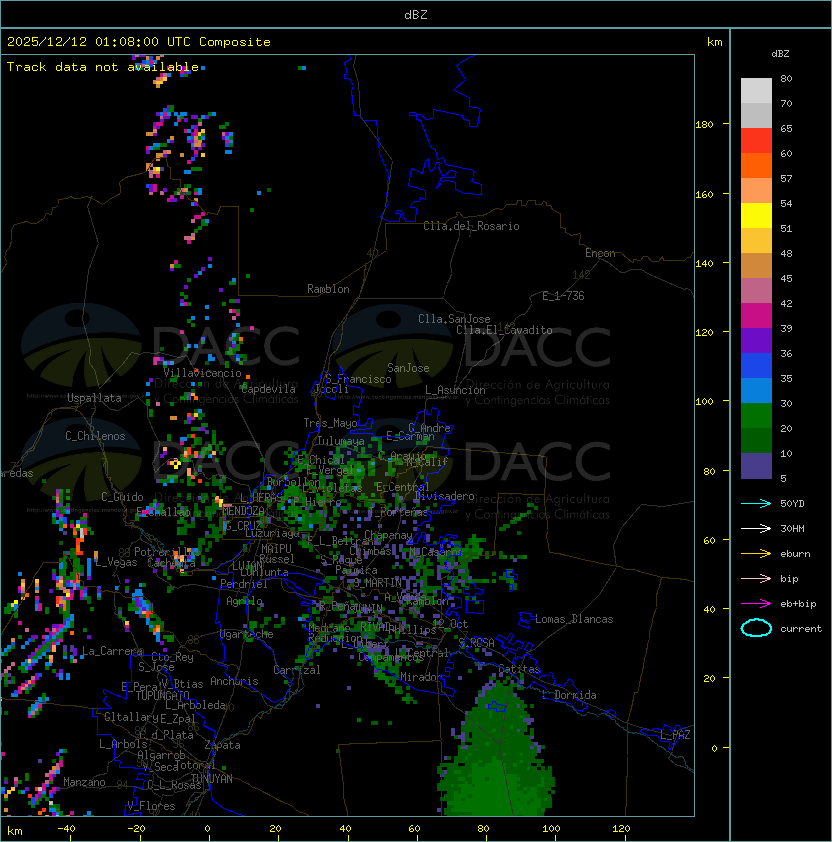Pick the purple 36-39 dBZ band
The image size is (832, 842).
tap(756, 340)
